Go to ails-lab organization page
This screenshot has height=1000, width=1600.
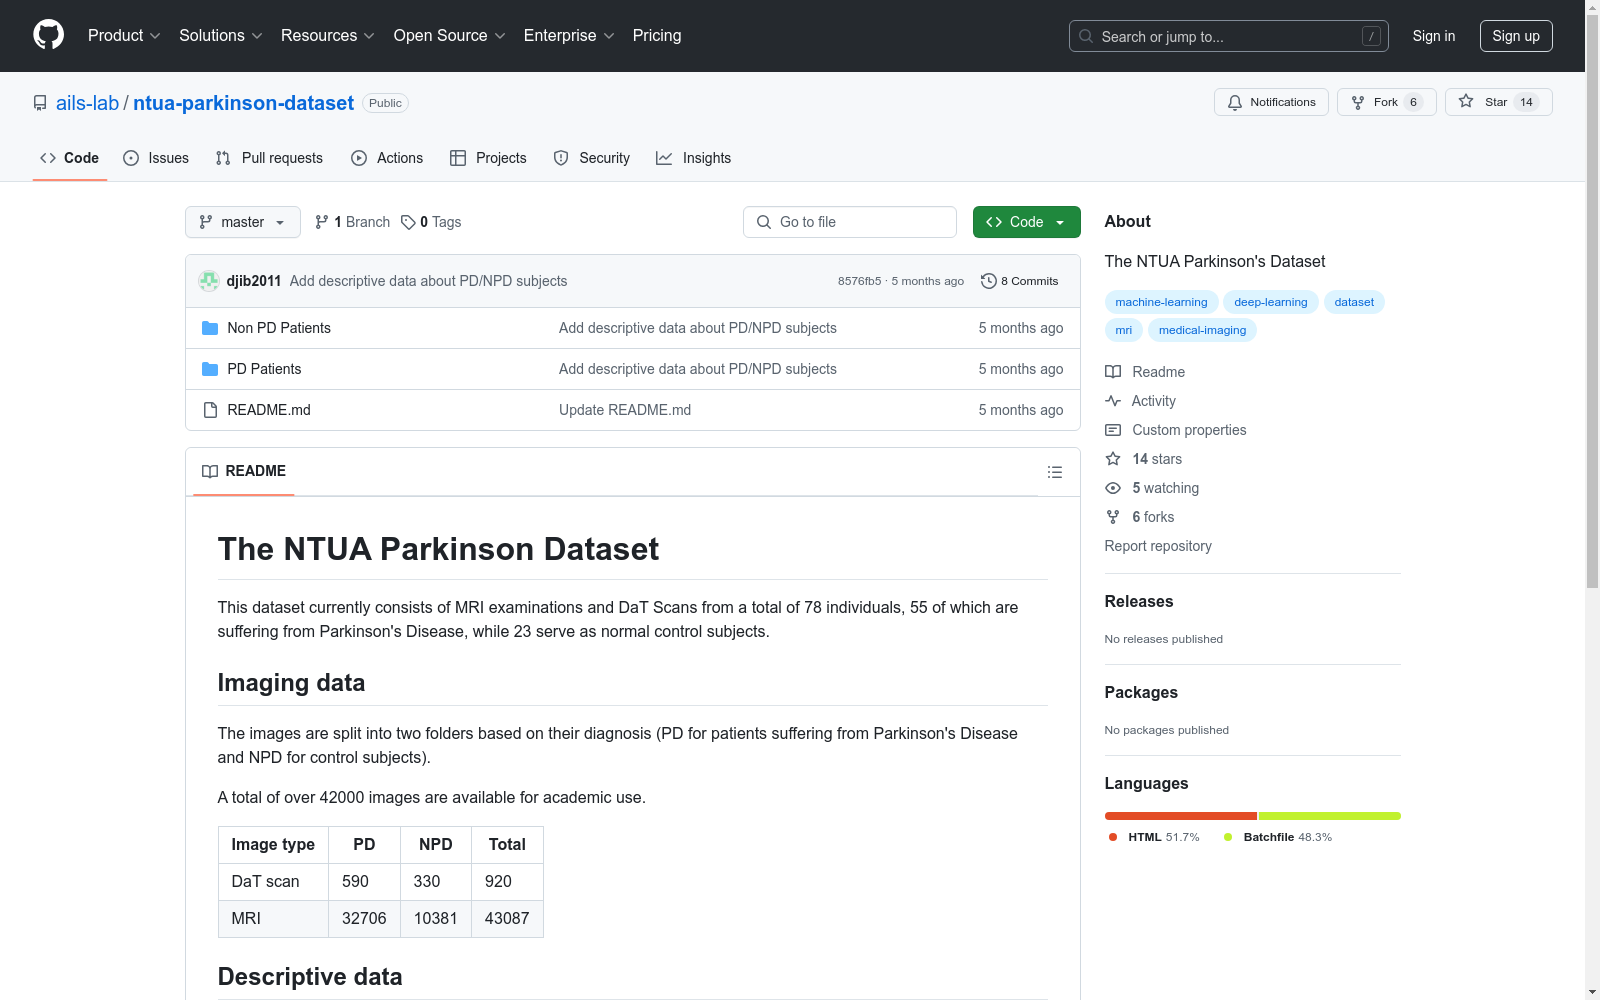[x=87, y=103]
